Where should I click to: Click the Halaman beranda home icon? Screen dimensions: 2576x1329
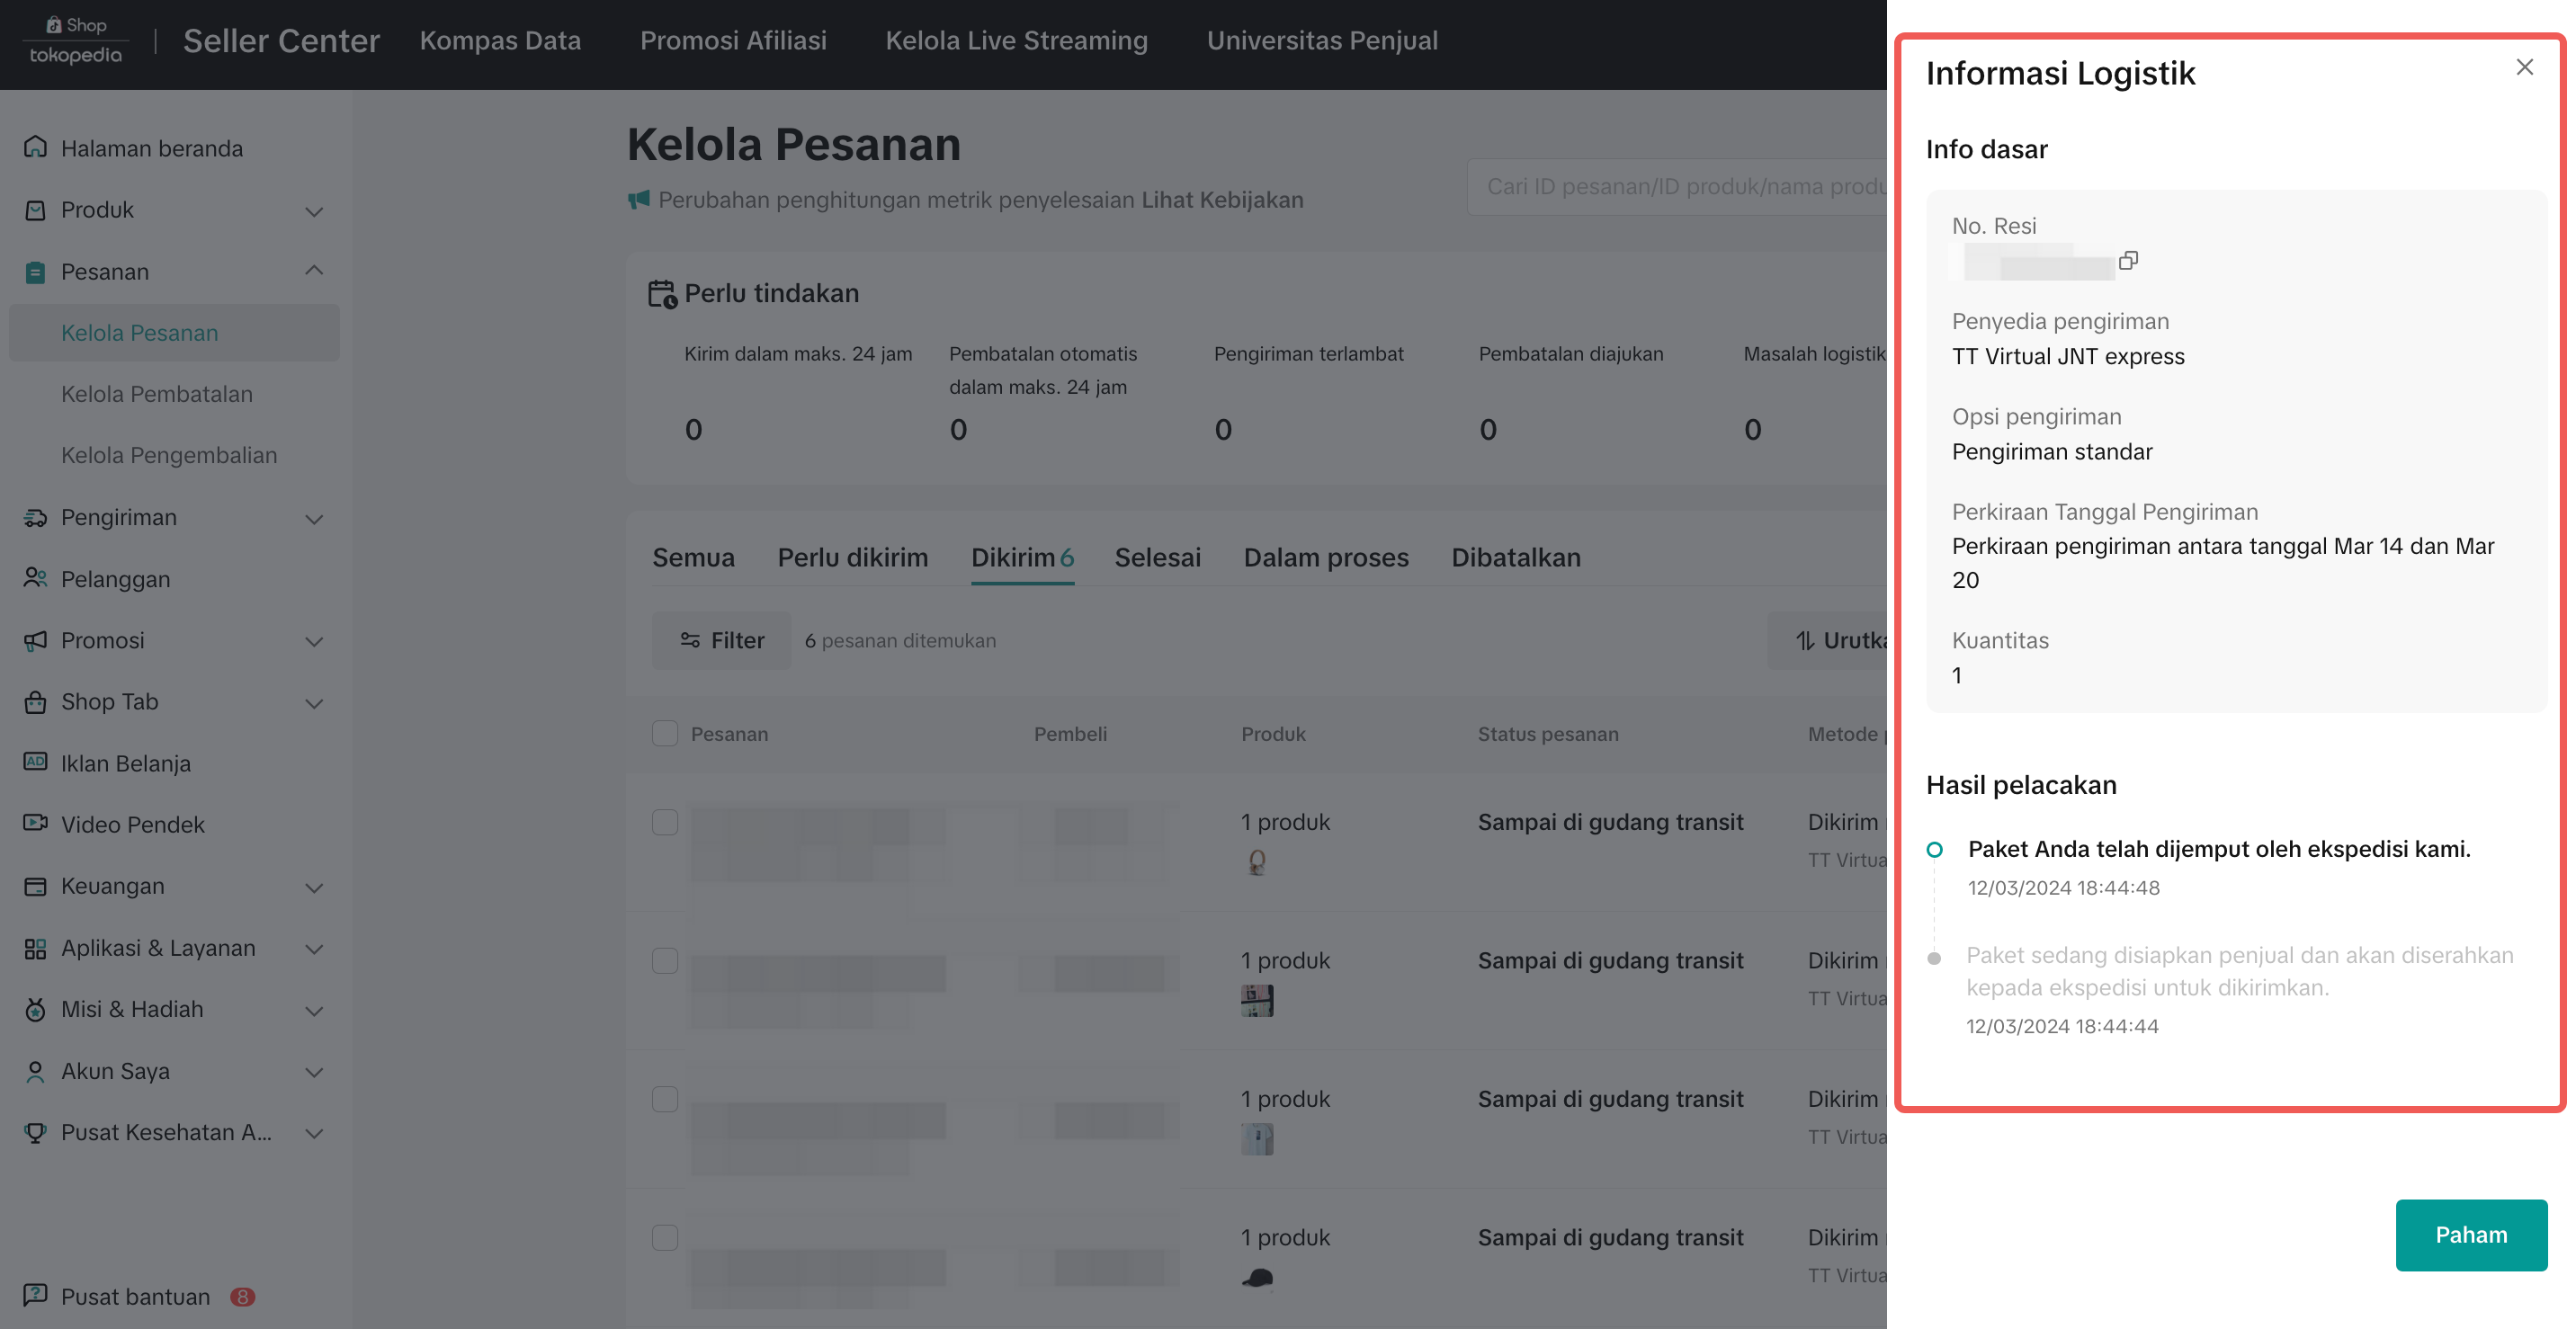[35, 147]
